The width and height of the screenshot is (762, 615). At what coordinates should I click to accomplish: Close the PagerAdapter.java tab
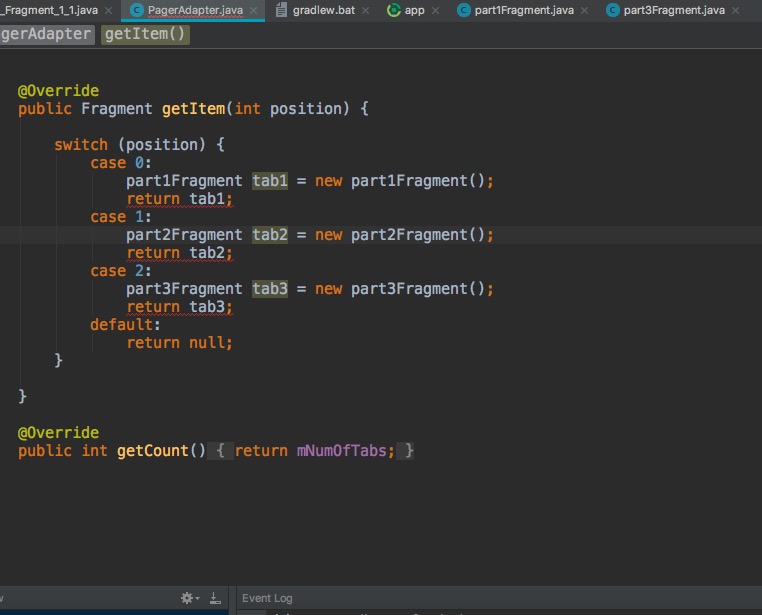(x=253, y=10)
